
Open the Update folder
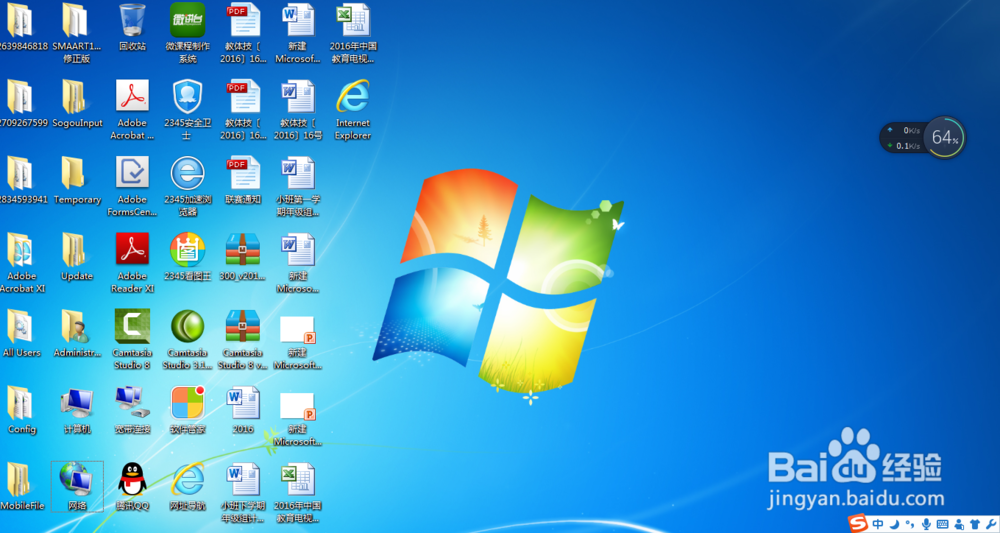click(x=77, y=258)
